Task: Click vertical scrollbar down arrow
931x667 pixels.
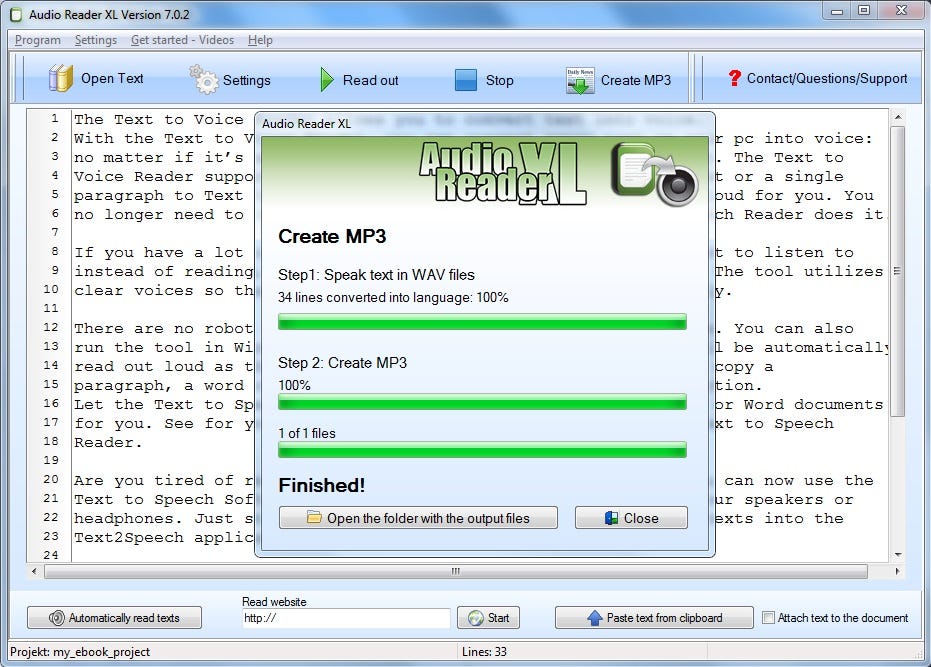Action: pyautogui.click(x=898, y=554)
